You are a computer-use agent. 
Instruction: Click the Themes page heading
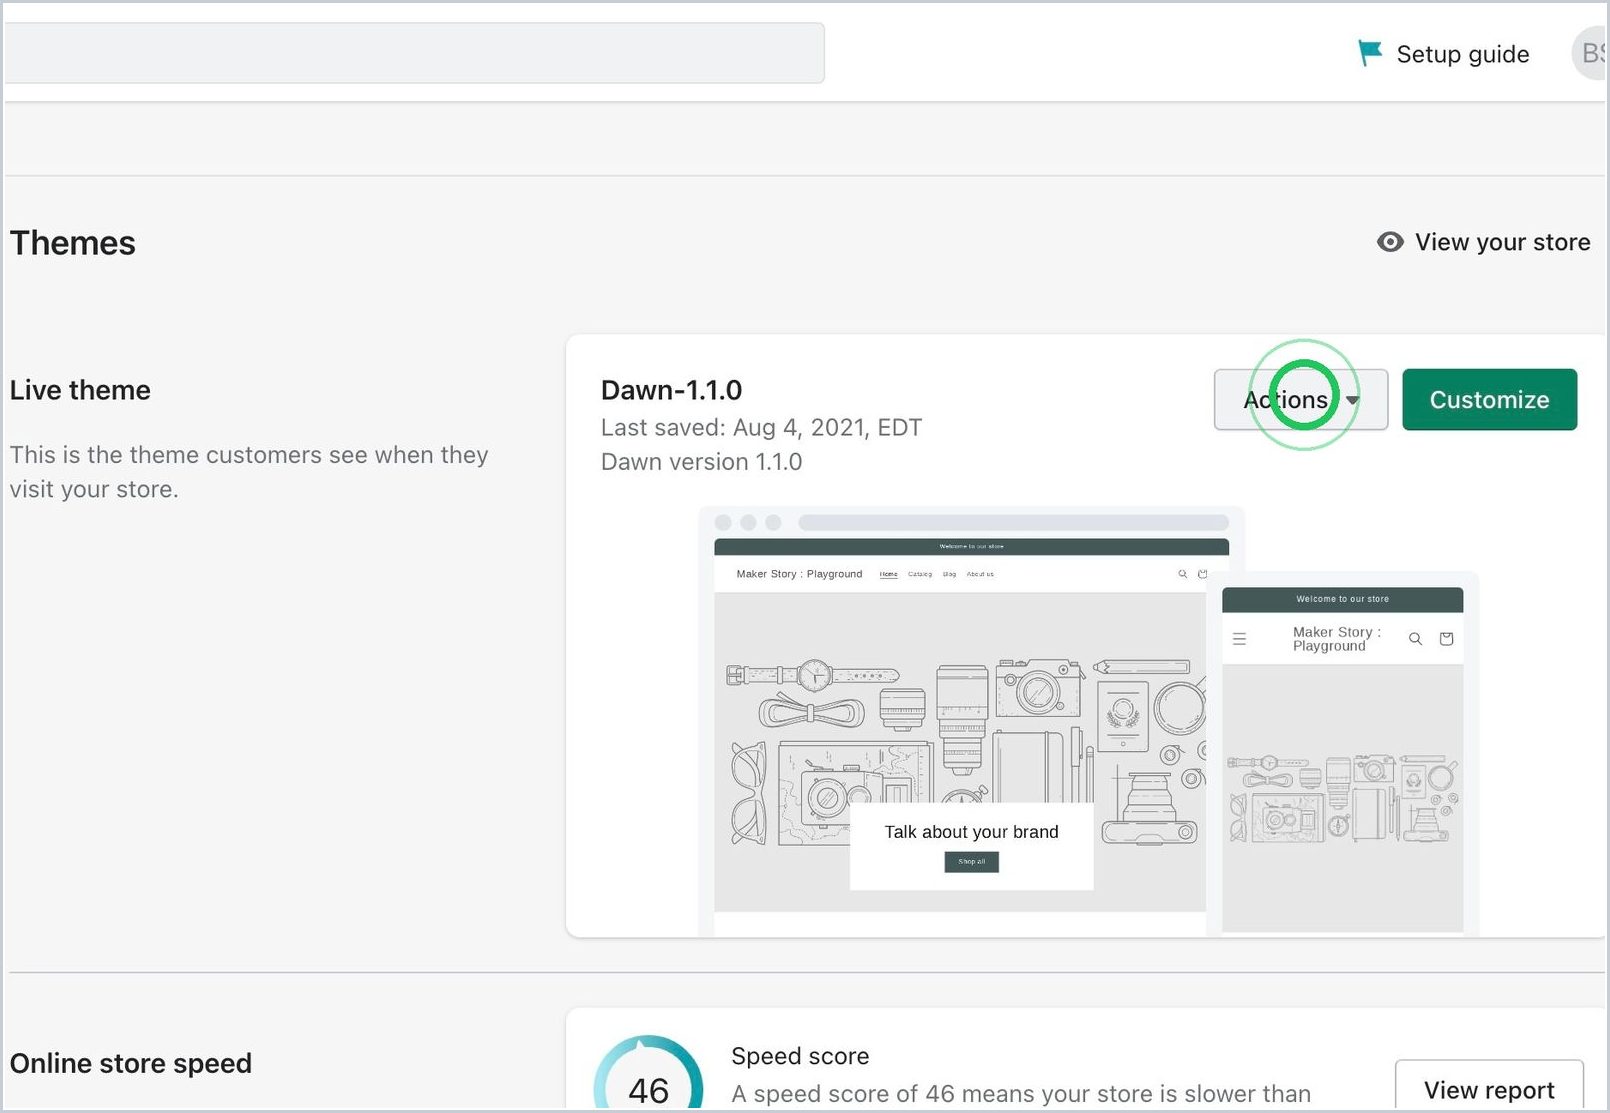click(72, 243)
